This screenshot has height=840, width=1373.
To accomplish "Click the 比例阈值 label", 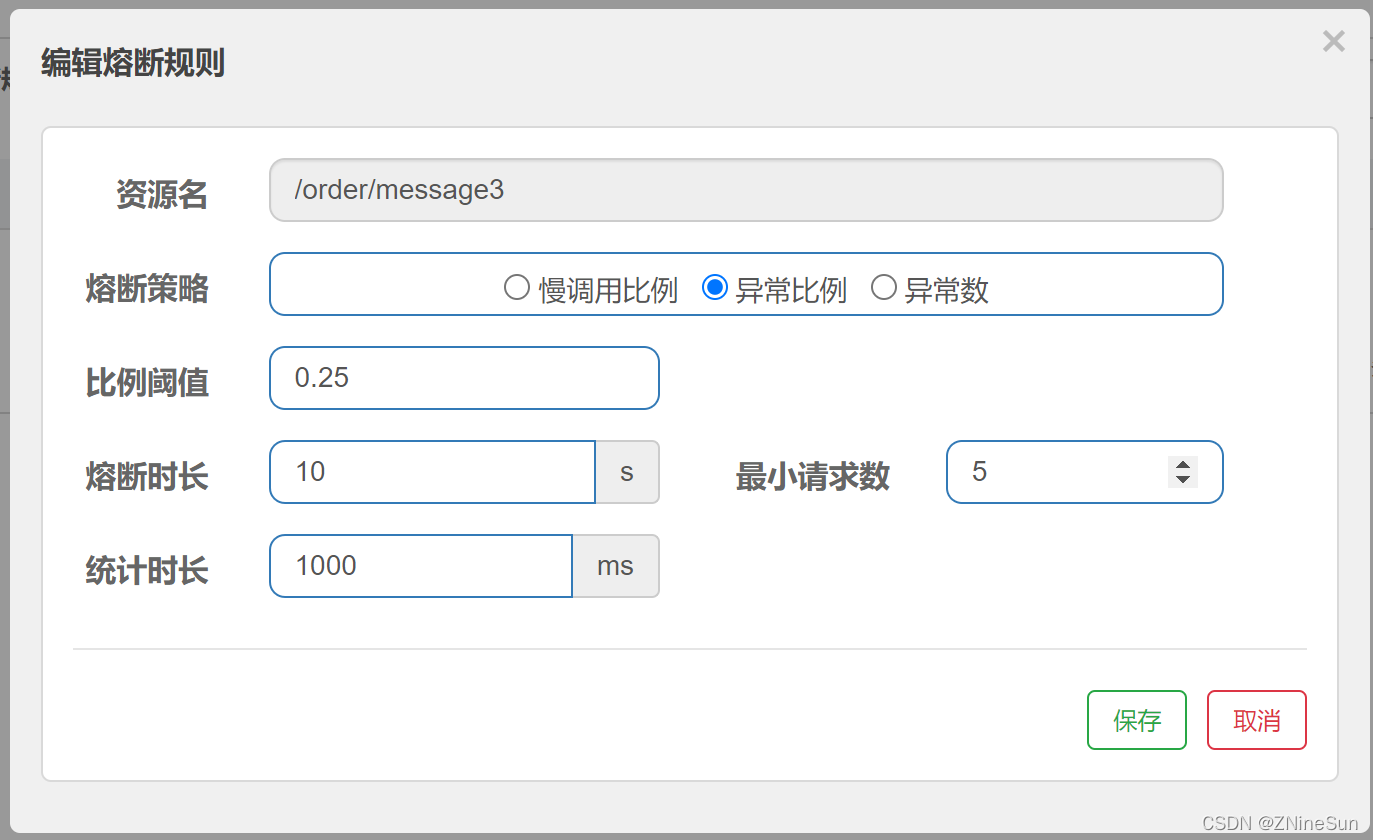I will click(x=147, y=383).
